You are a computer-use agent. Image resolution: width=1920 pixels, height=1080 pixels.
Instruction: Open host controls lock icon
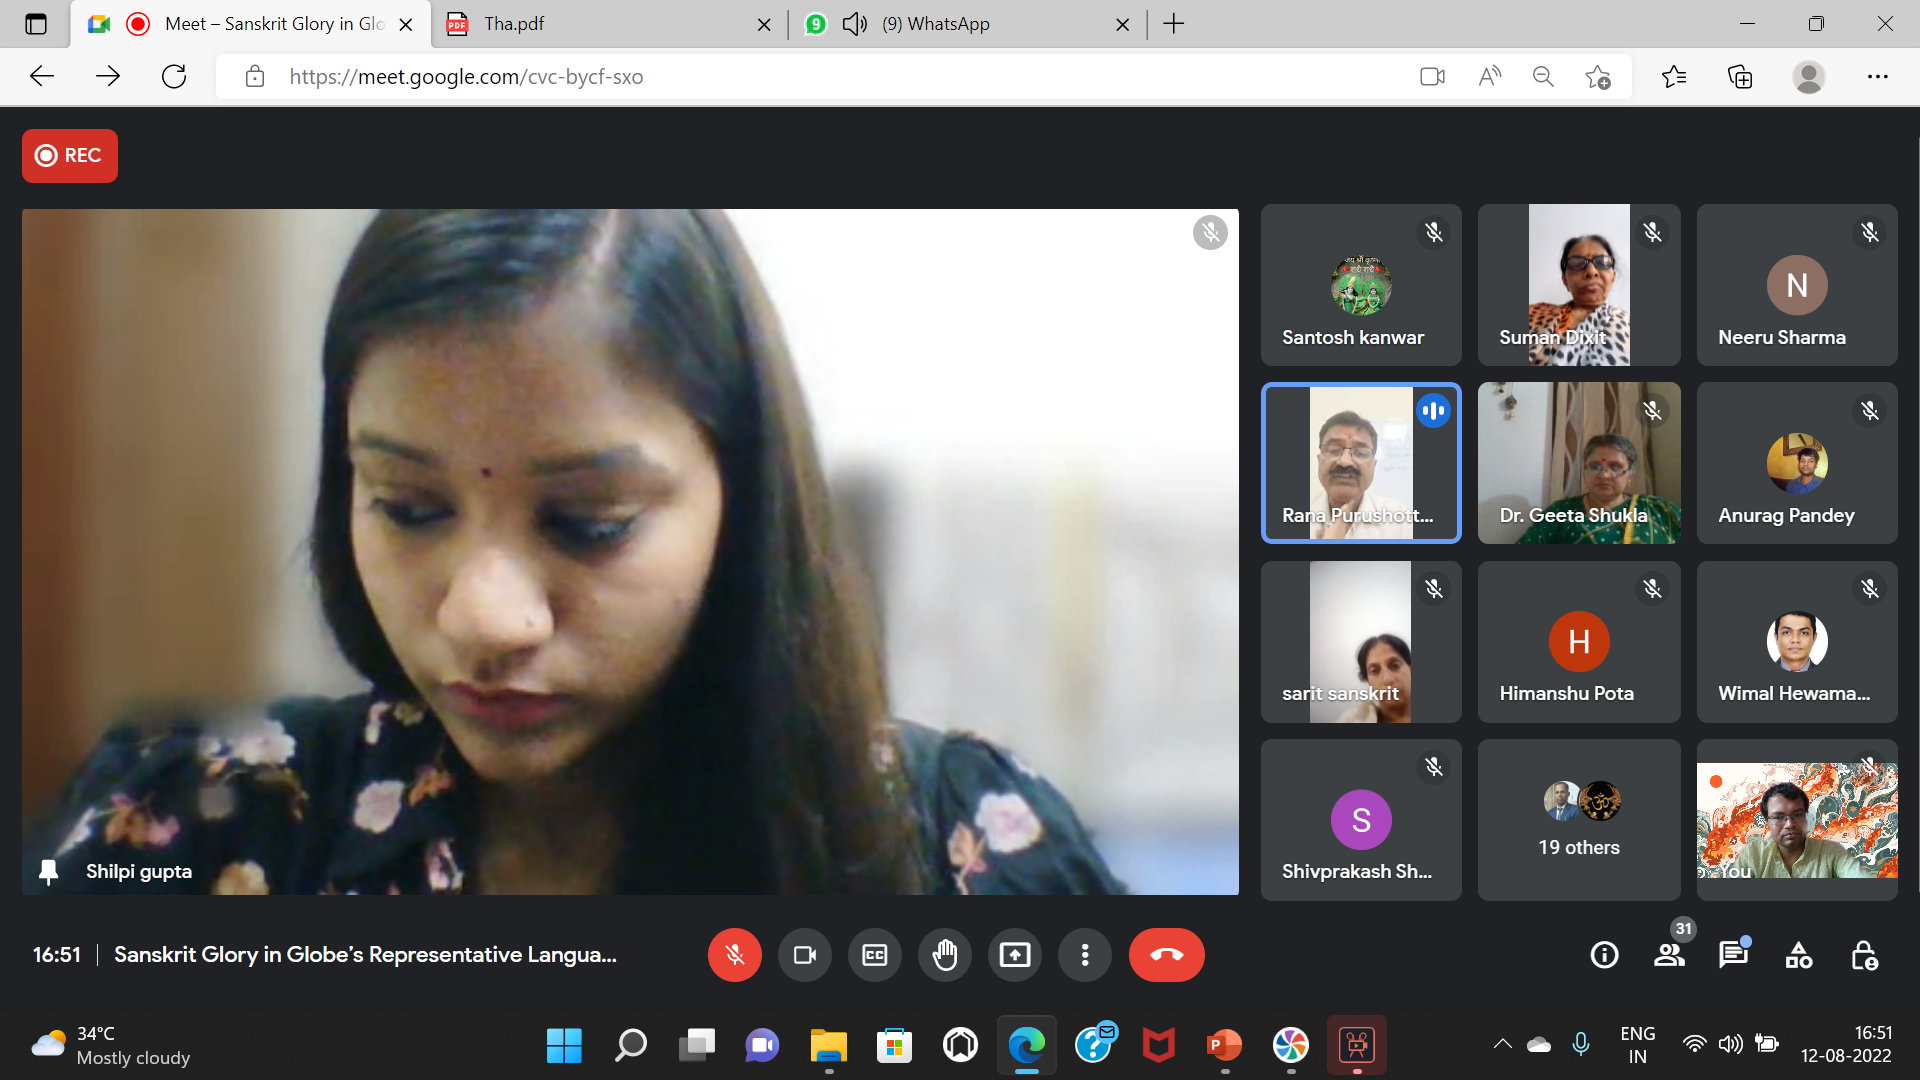(x=1863, y=955)
